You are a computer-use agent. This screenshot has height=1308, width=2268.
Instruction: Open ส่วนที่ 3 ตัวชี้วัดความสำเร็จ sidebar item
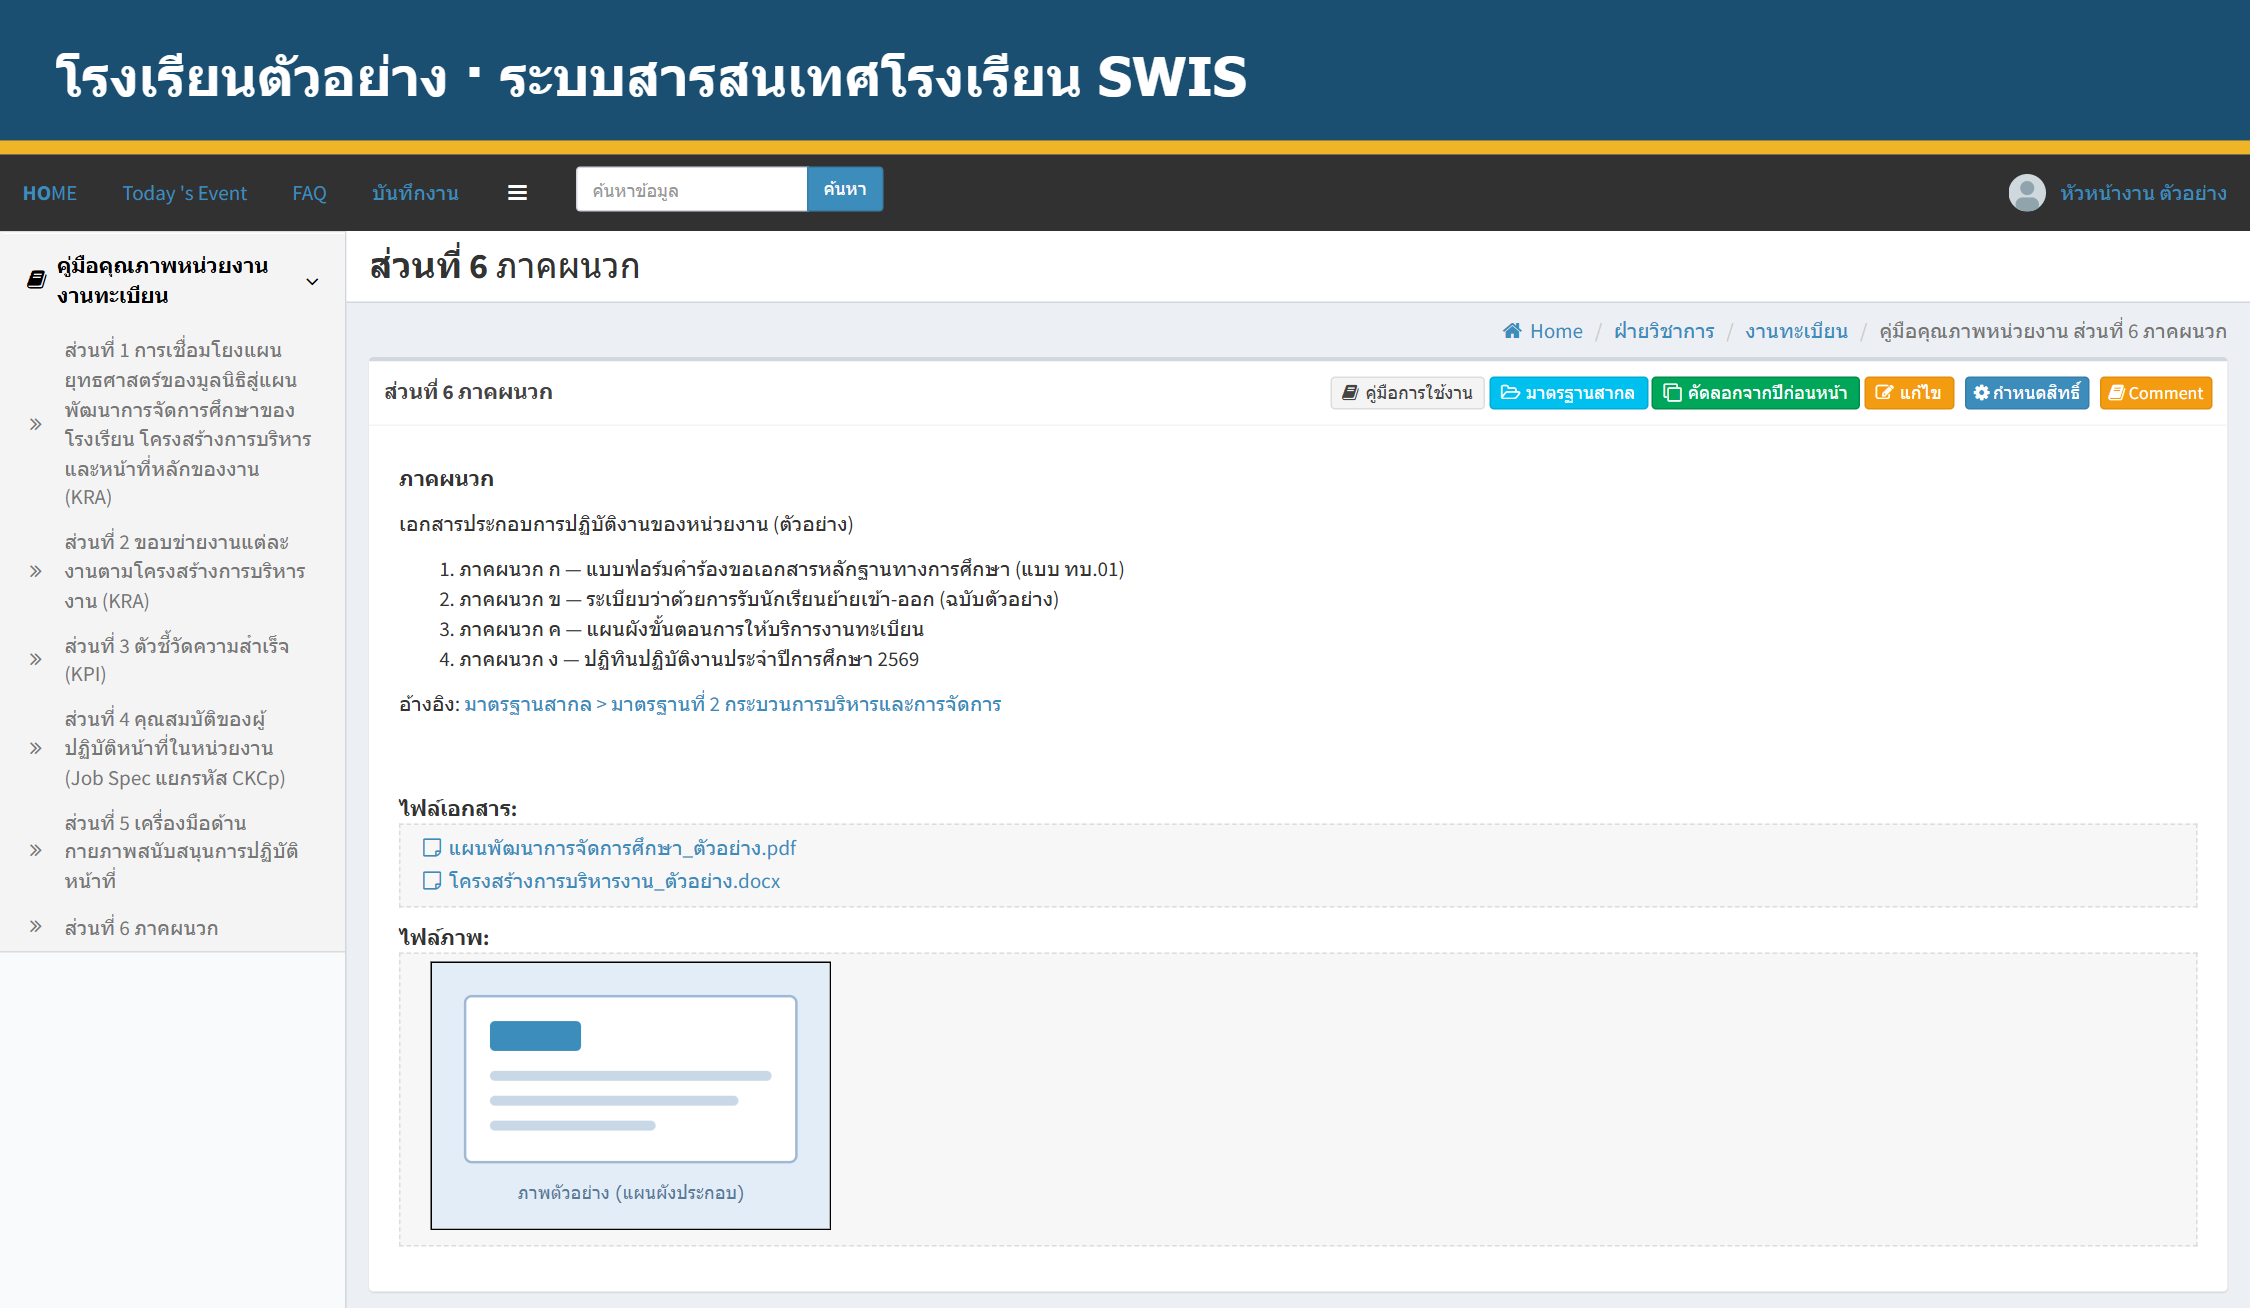[x=177, y=659]
